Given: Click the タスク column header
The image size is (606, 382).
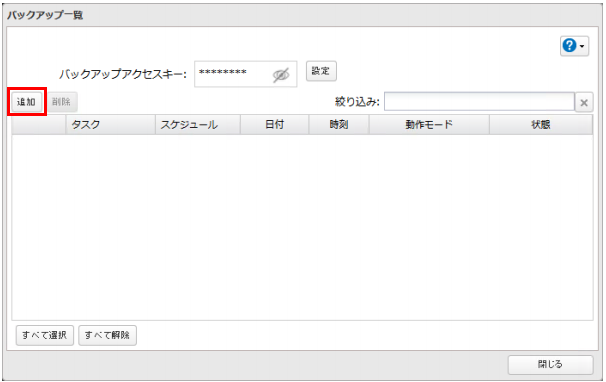Looking at the screenshot, I should tap(111, 124).
